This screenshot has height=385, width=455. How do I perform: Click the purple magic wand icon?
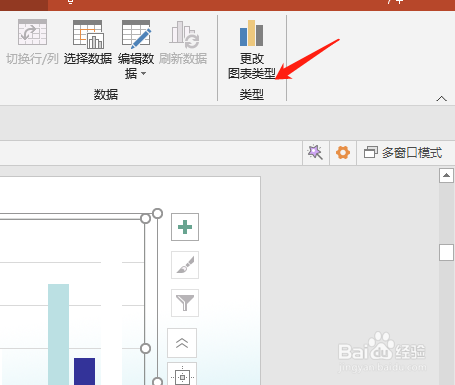[x=315, y=153]
